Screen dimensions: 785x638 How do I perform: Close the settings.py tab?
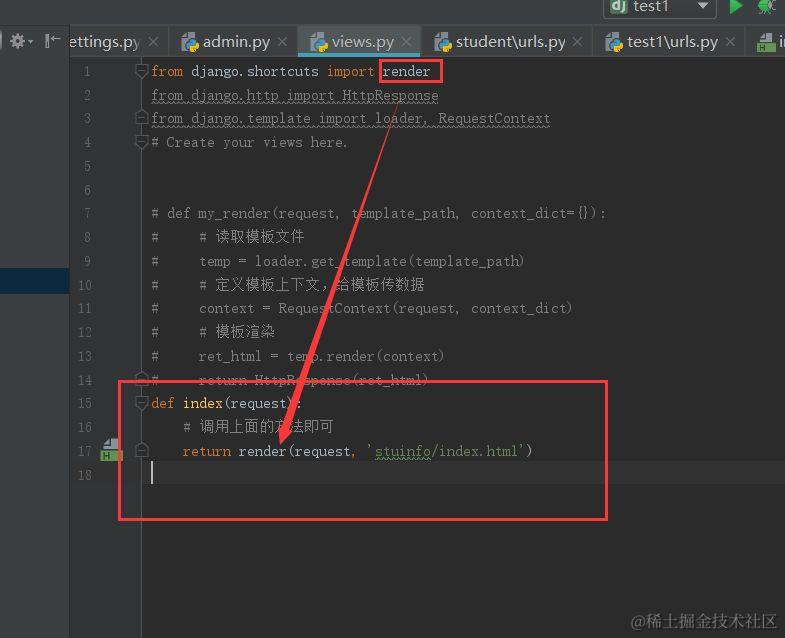[x=154, y=42]
